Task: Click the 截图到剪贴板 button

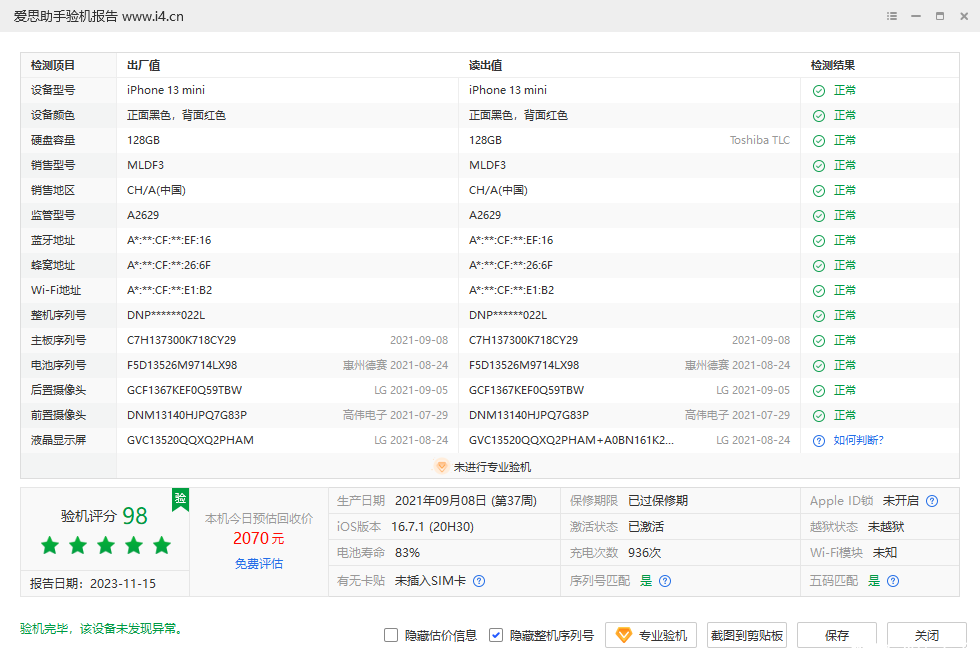Action: [747, 635]
